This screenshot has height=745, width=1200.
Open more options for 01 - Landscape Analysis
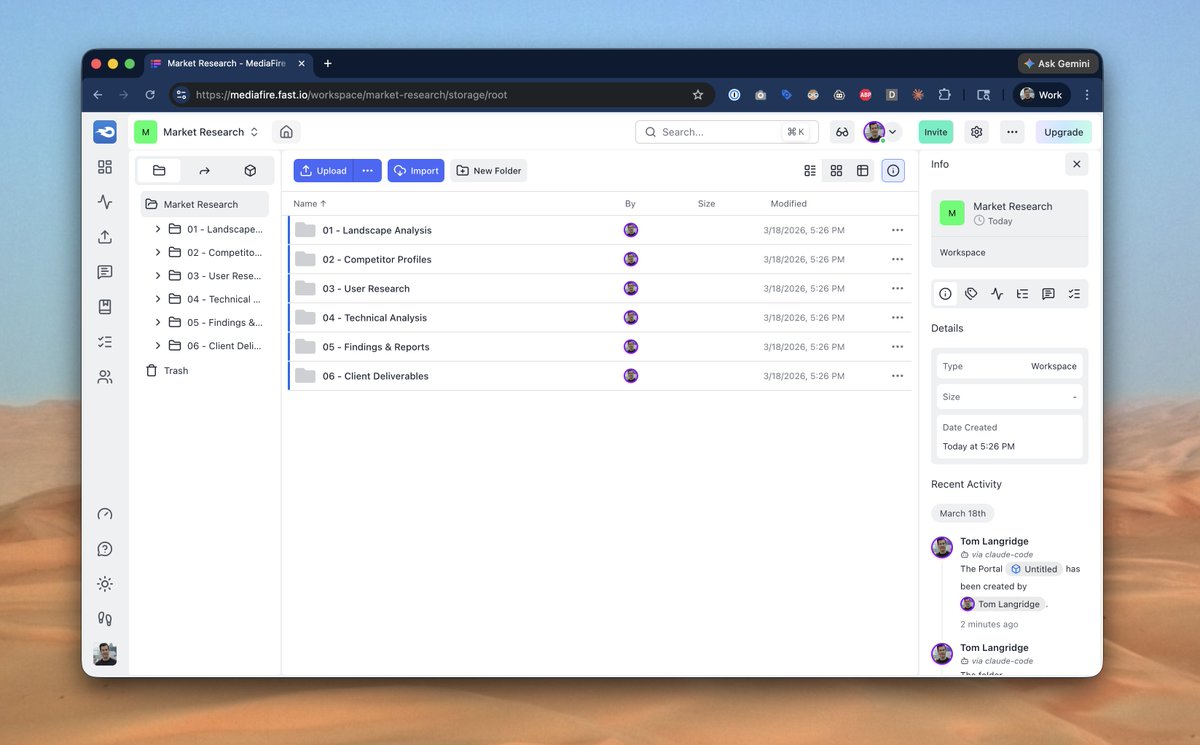point(897,230)
